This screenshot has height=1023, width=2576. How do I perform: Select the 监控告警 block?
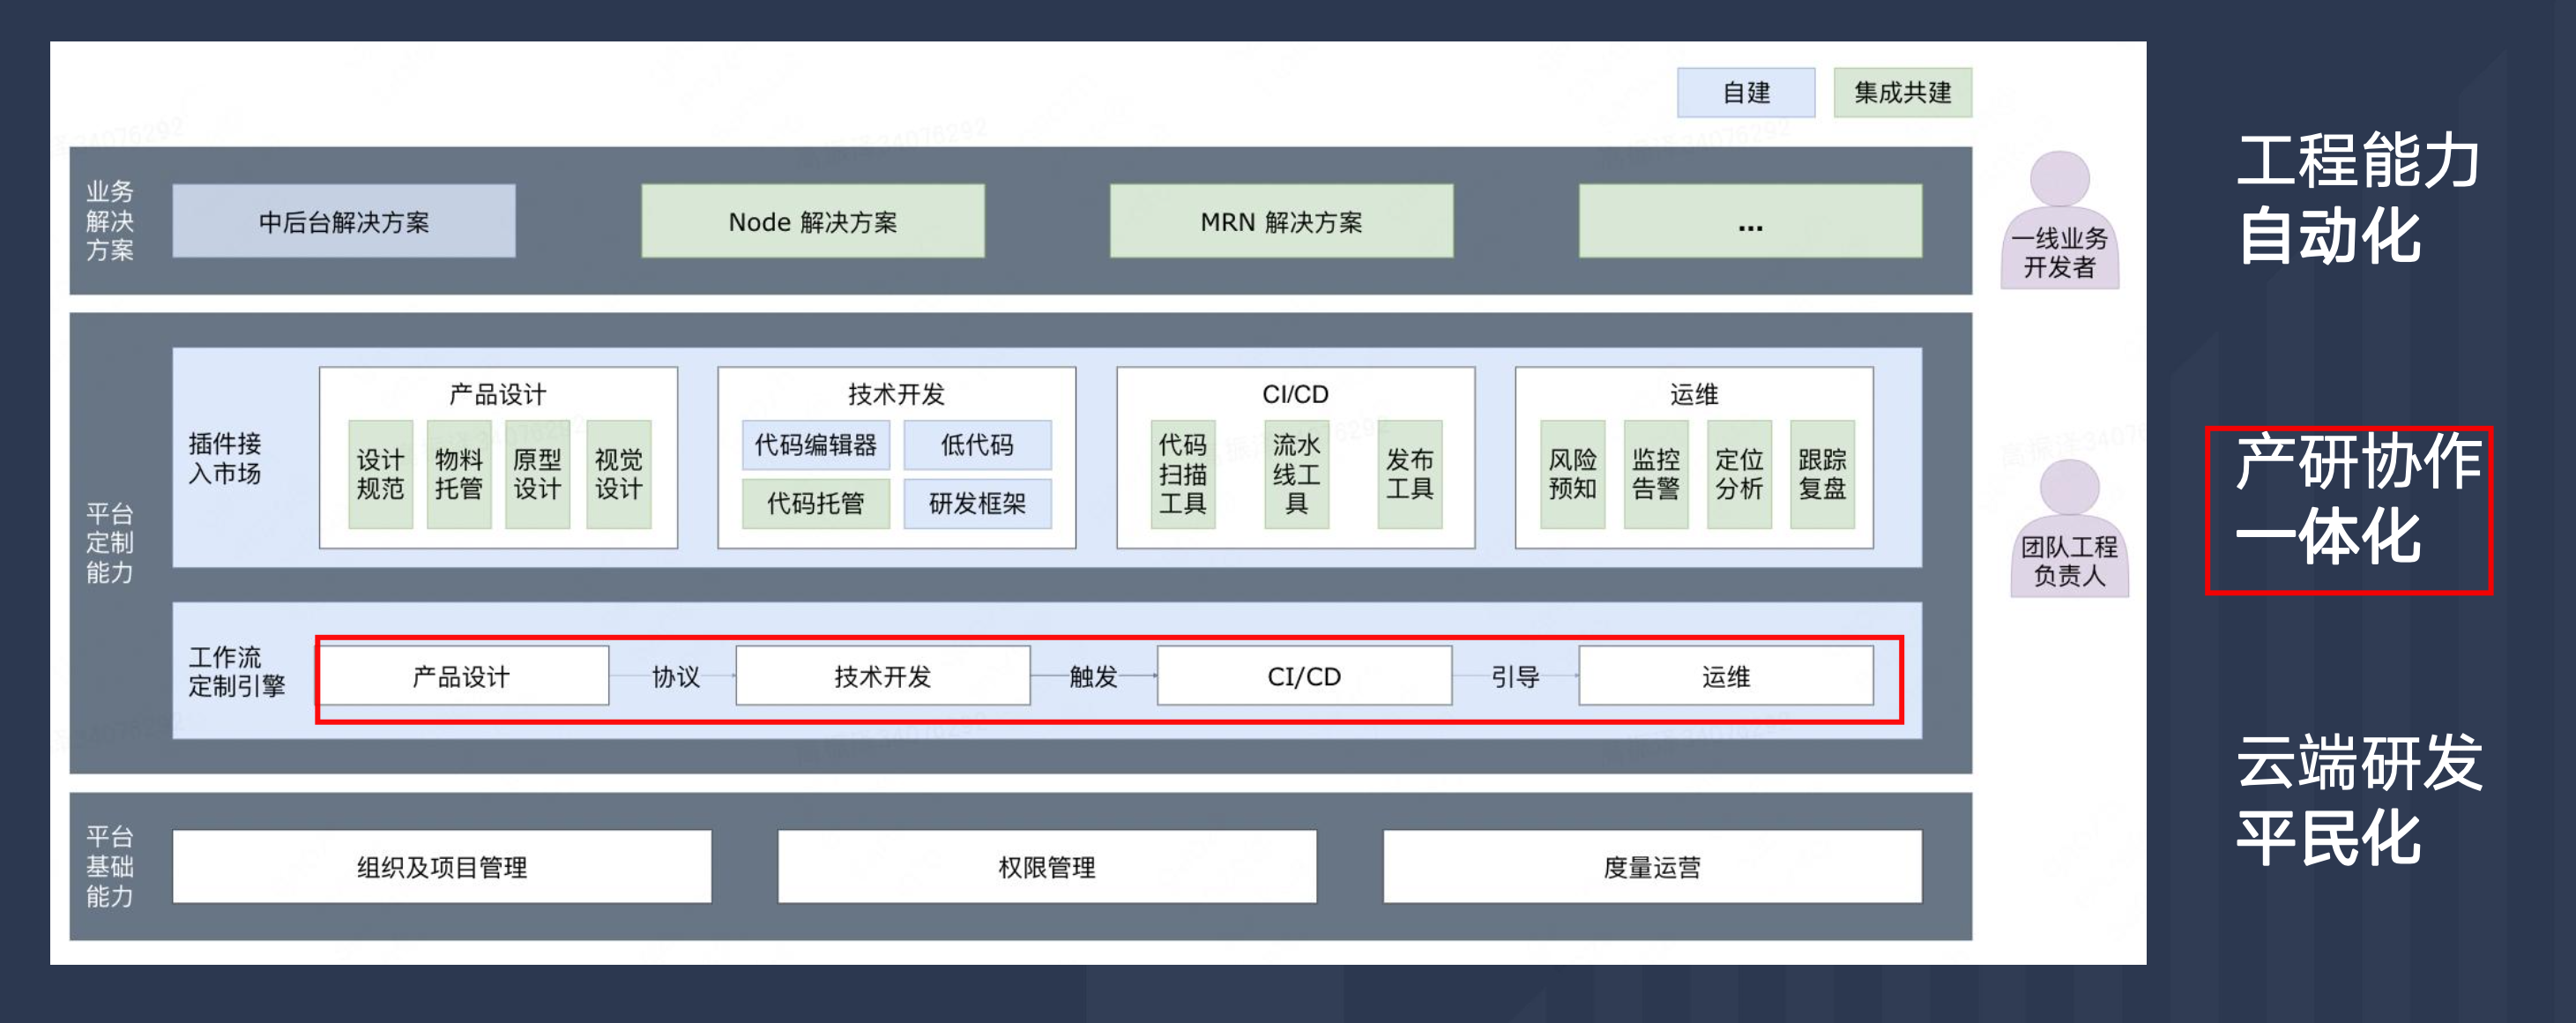(x=1655, y=474)
